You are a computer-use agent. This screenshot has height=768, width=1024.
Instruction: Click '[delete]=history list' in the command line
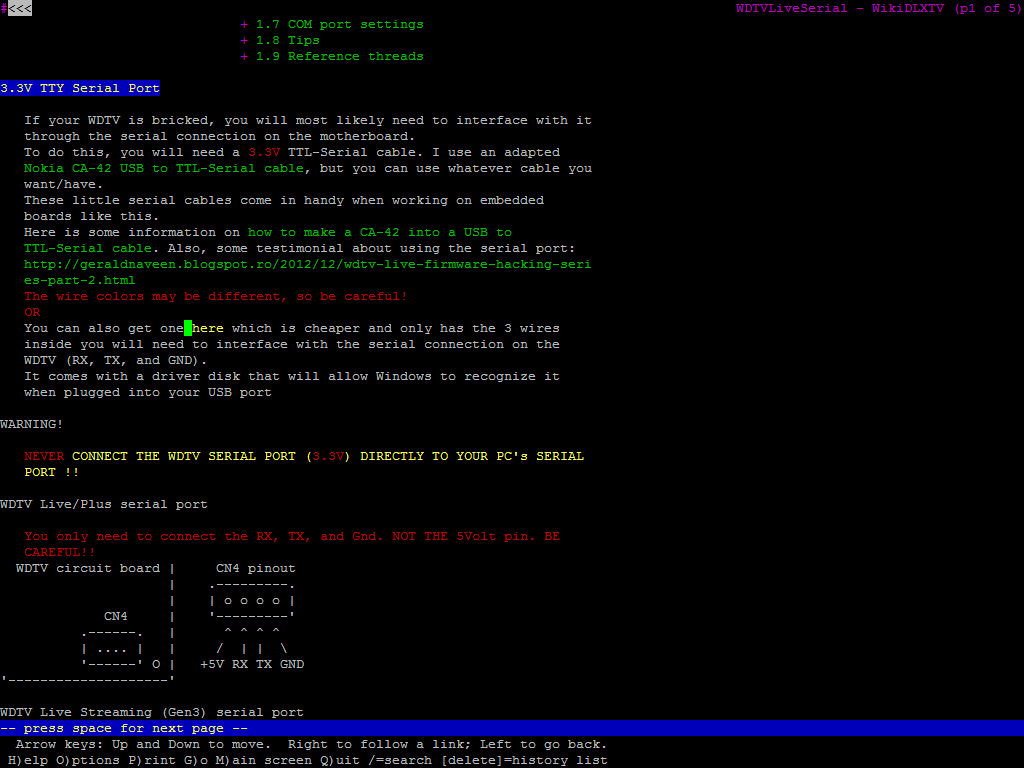tap(524, 760)
